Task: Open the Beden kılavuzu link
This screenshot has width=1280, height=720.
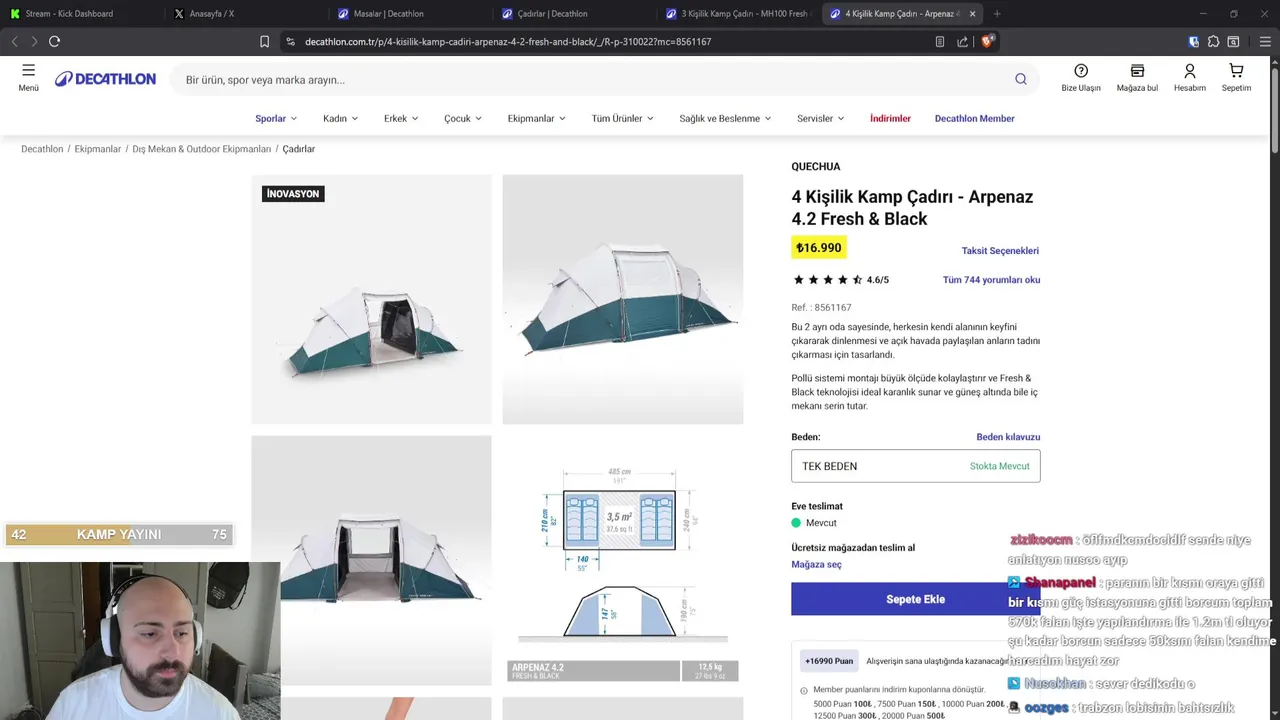Action: tap(1008, 437)
